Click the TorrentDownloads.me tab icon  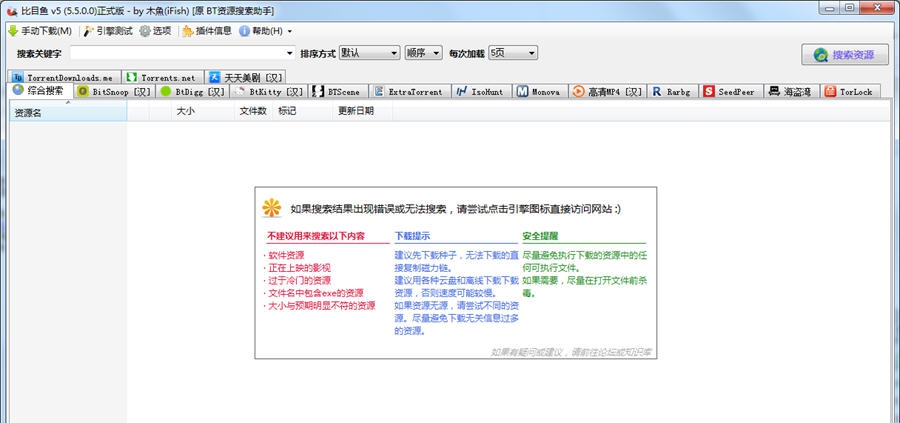pos(18,77)
